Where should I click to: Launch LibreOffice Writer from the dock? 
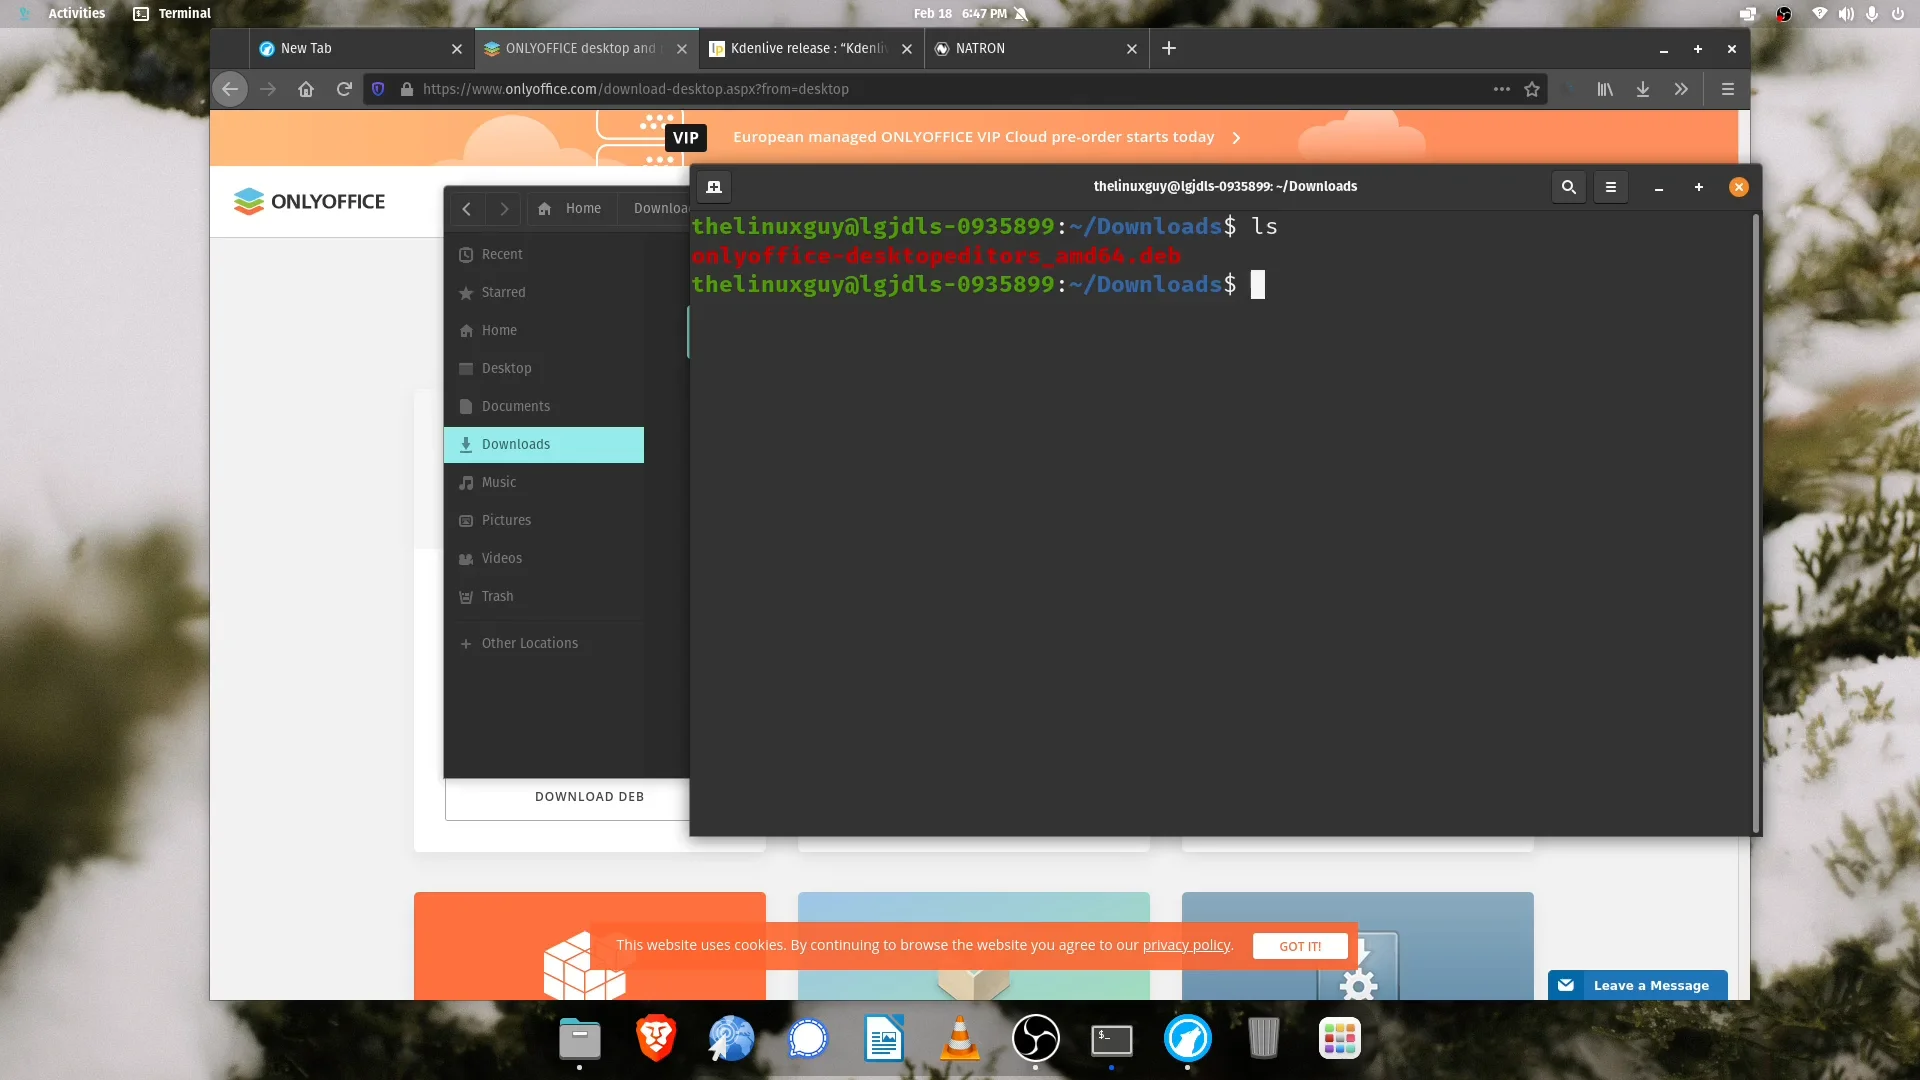click(884, 1039)
